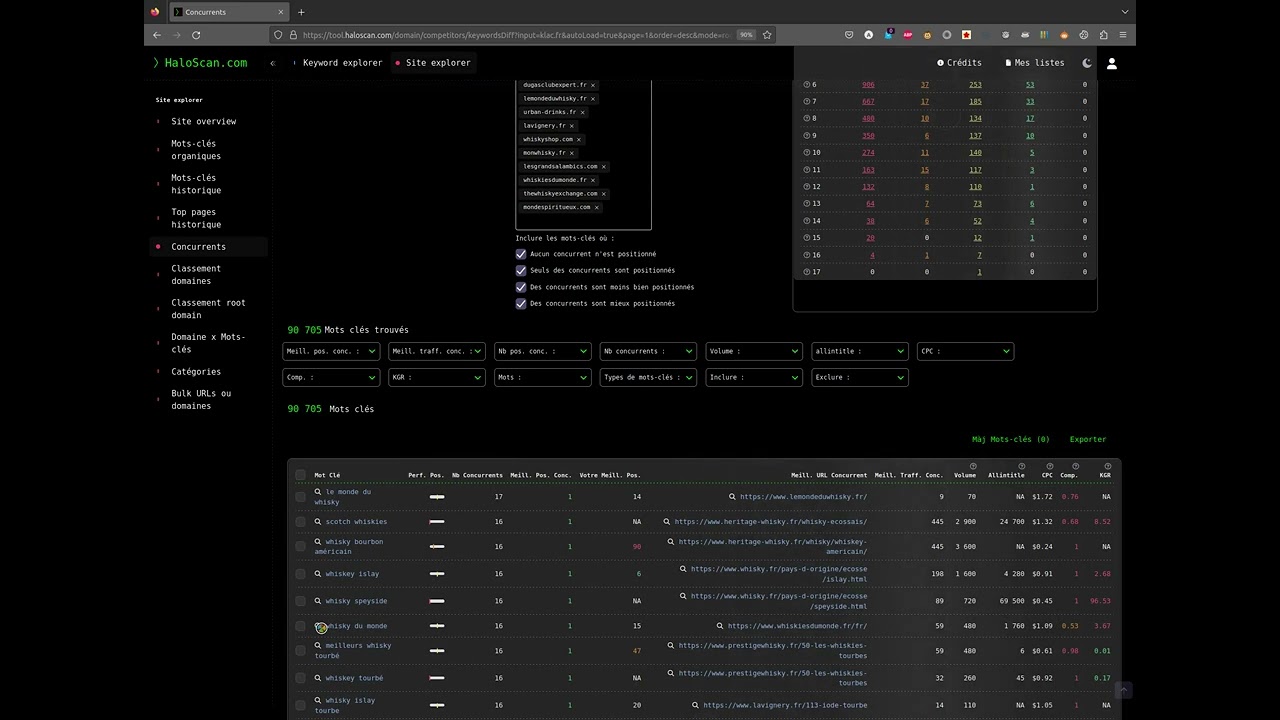This screenshot has width=1280, height=720.
Task: Open the Keyword explorer tab
Action: [342, 63]
